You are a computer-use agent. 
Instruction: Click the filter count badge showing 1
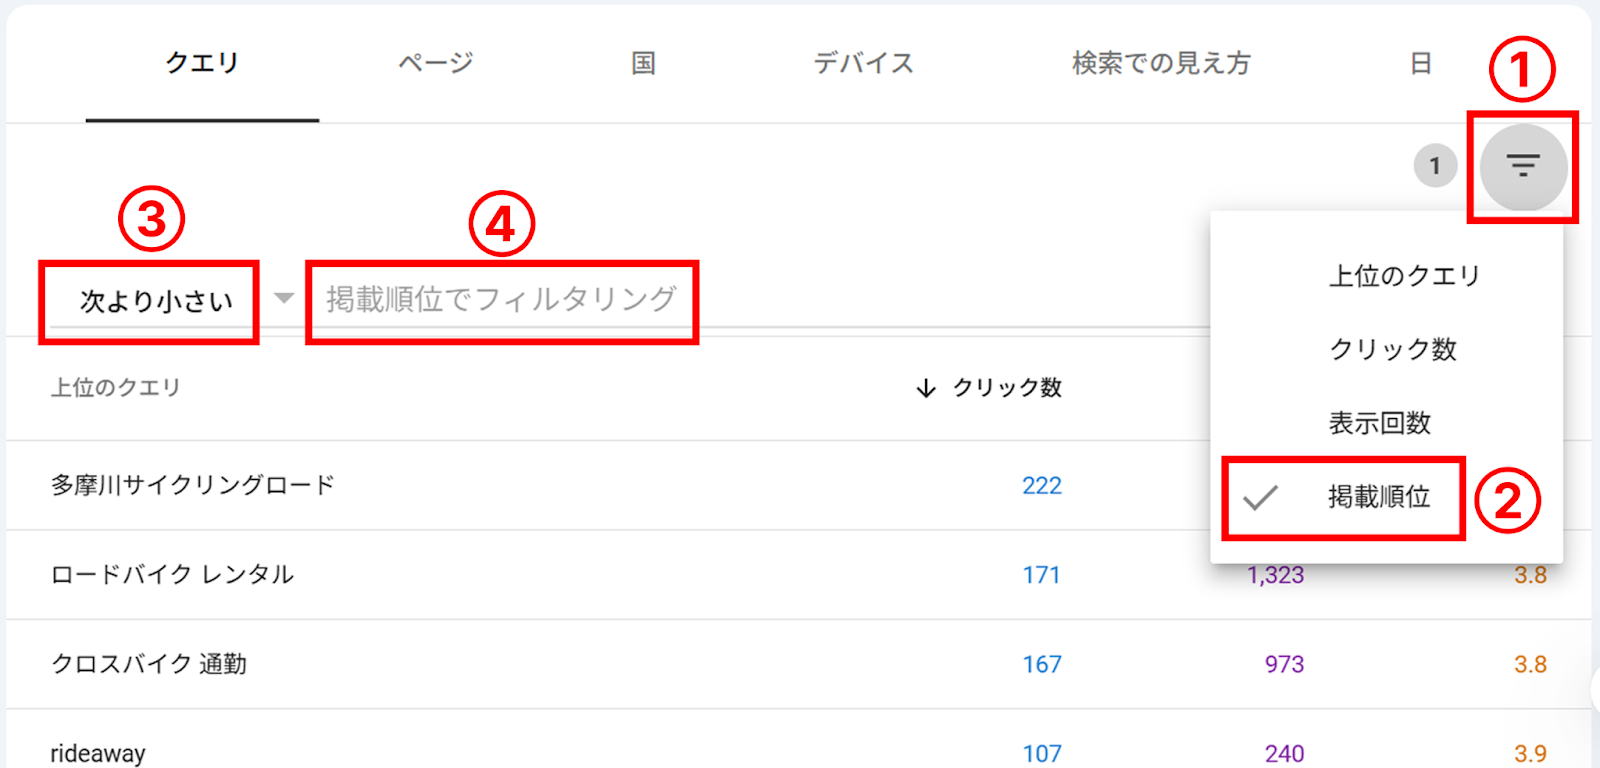[x=1434, y=166]
